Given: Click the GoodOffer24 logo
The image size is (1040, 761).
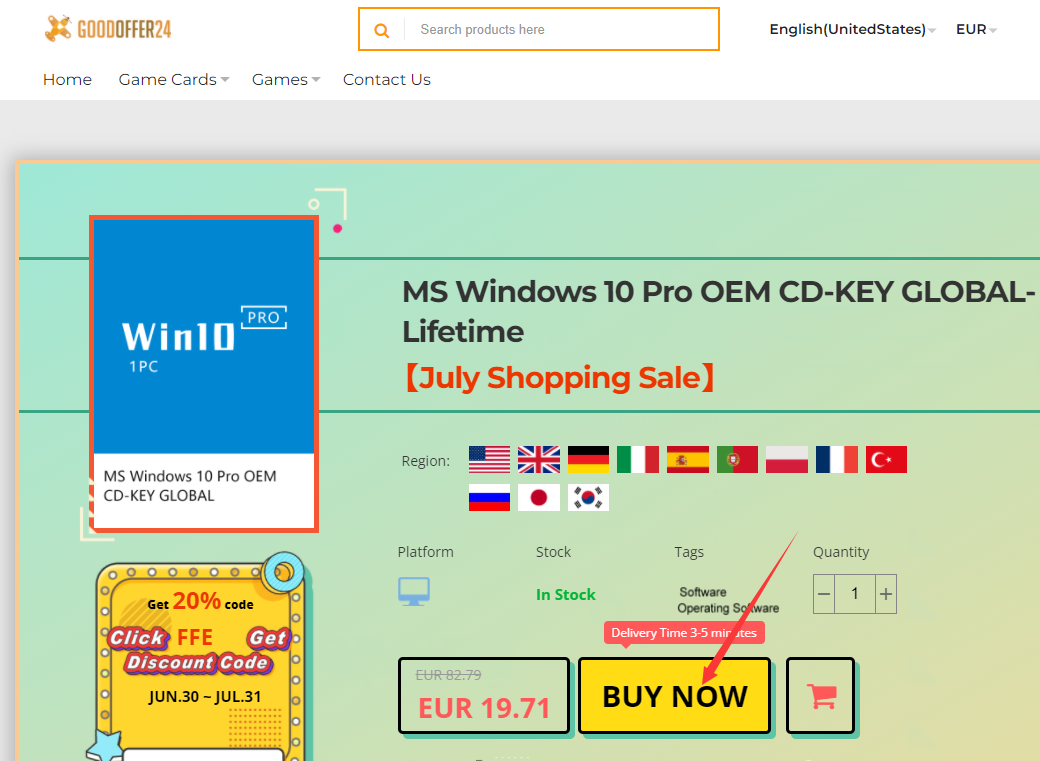Looking at the screenshot, I should point(107,29).
